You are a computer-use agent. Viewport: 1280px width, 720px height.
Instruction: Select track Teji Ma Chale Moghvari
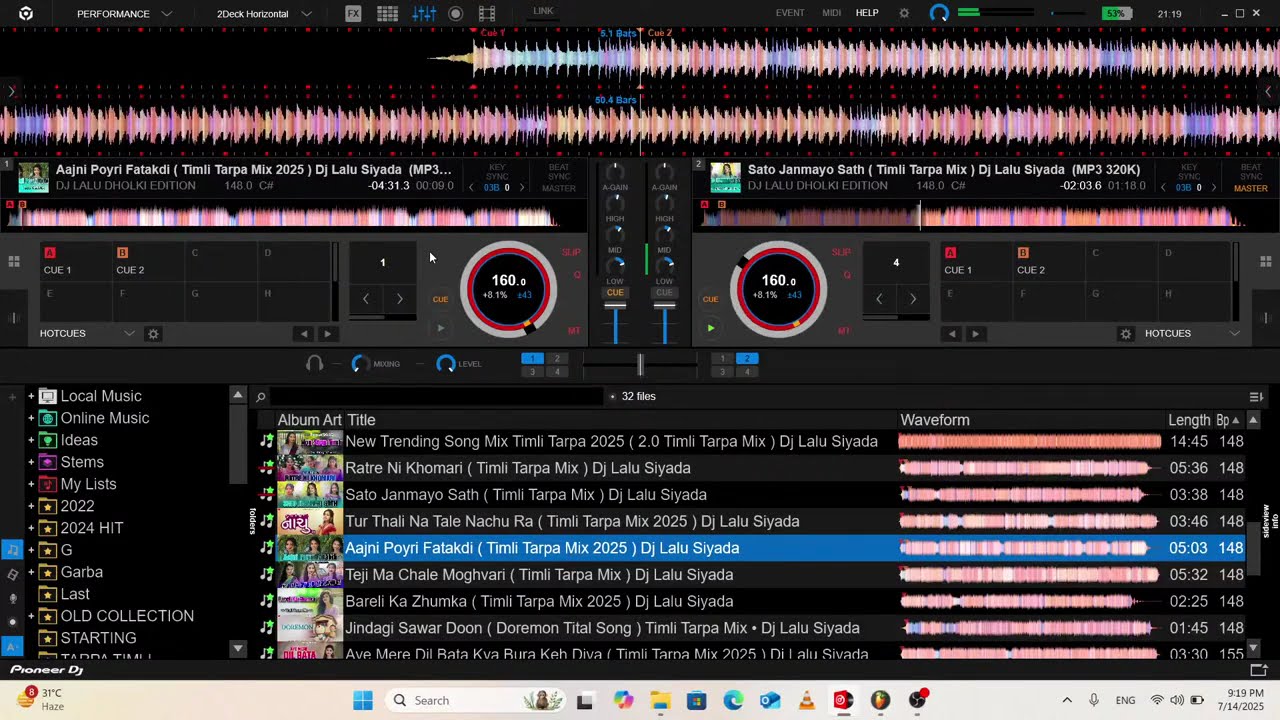click(x=539, y=575)
